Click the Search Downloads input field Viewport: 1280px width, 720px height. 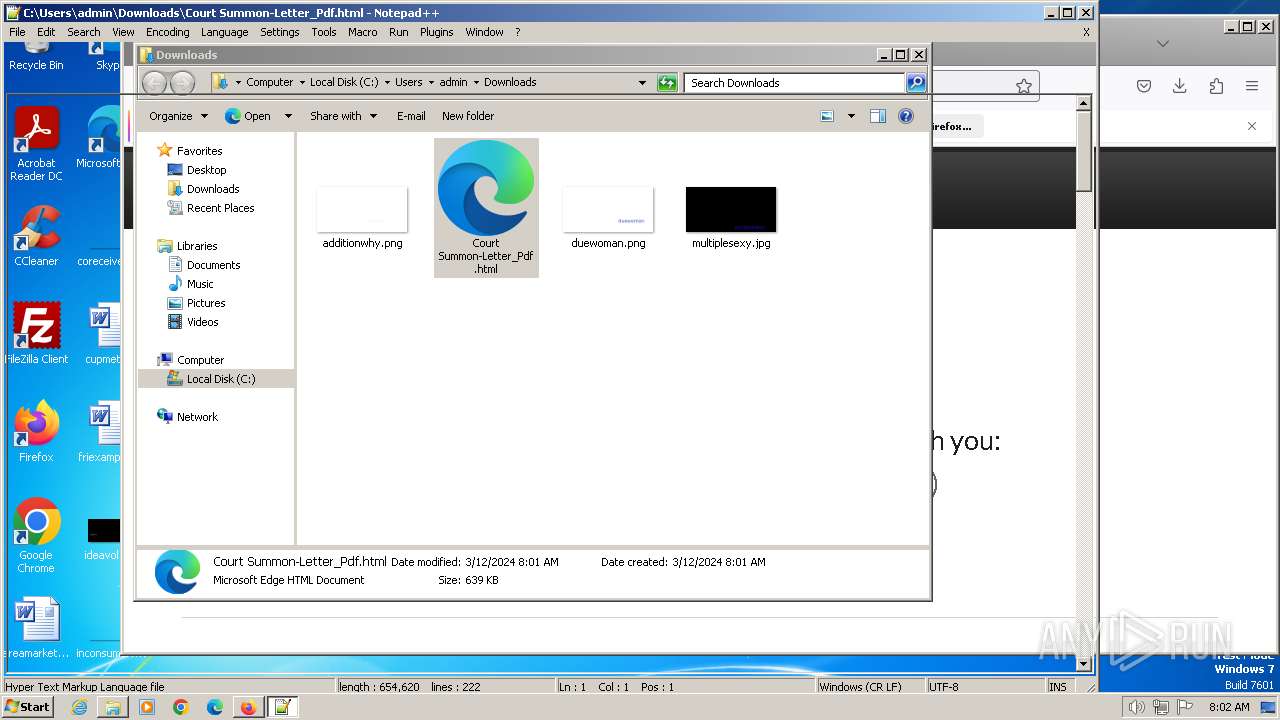point(795,83)
